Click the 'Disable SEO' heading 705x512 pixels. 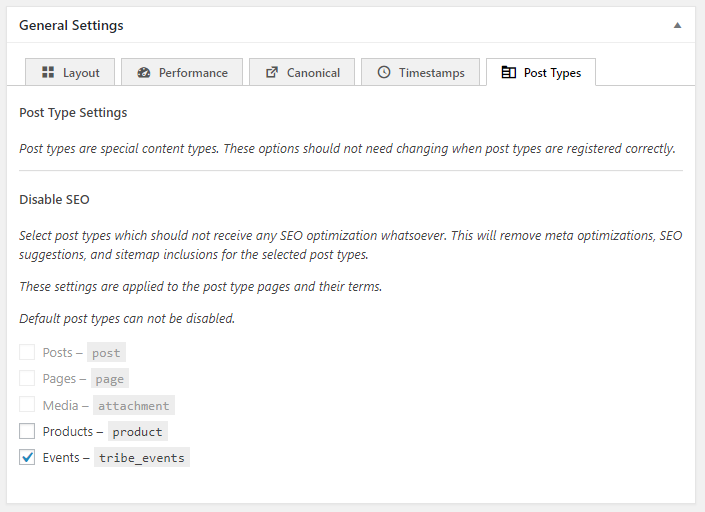point(54,200)
